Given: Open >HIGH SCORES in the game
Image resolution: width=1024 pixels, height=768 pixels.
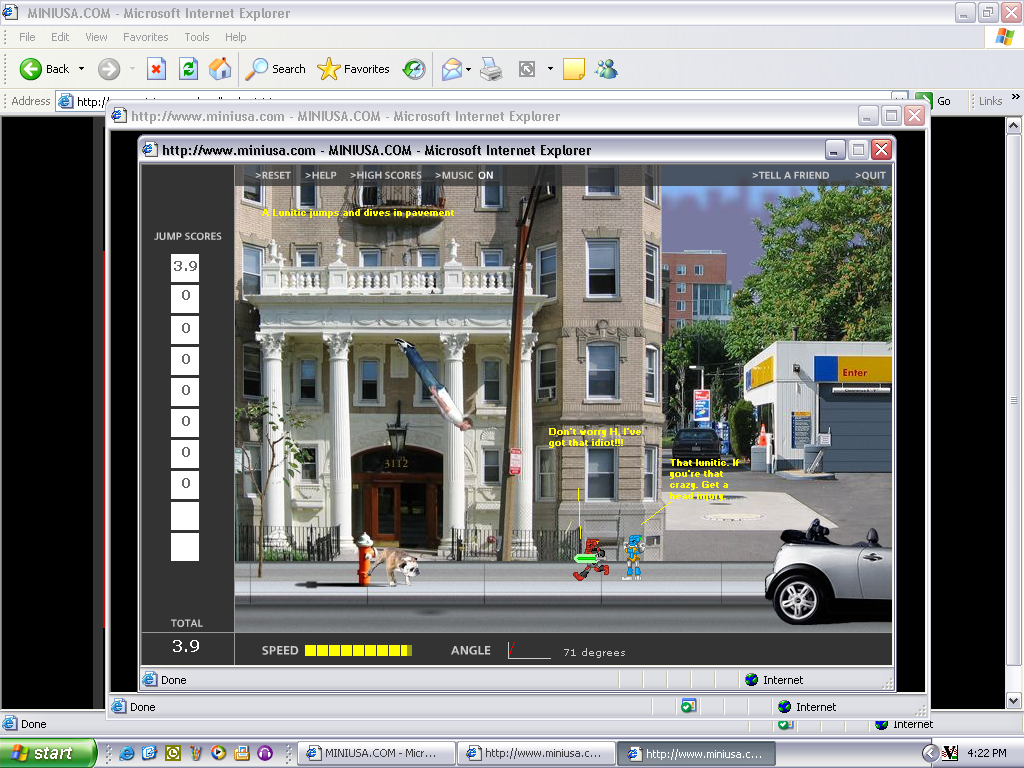Looking at the screenshot, I should 385,175.
